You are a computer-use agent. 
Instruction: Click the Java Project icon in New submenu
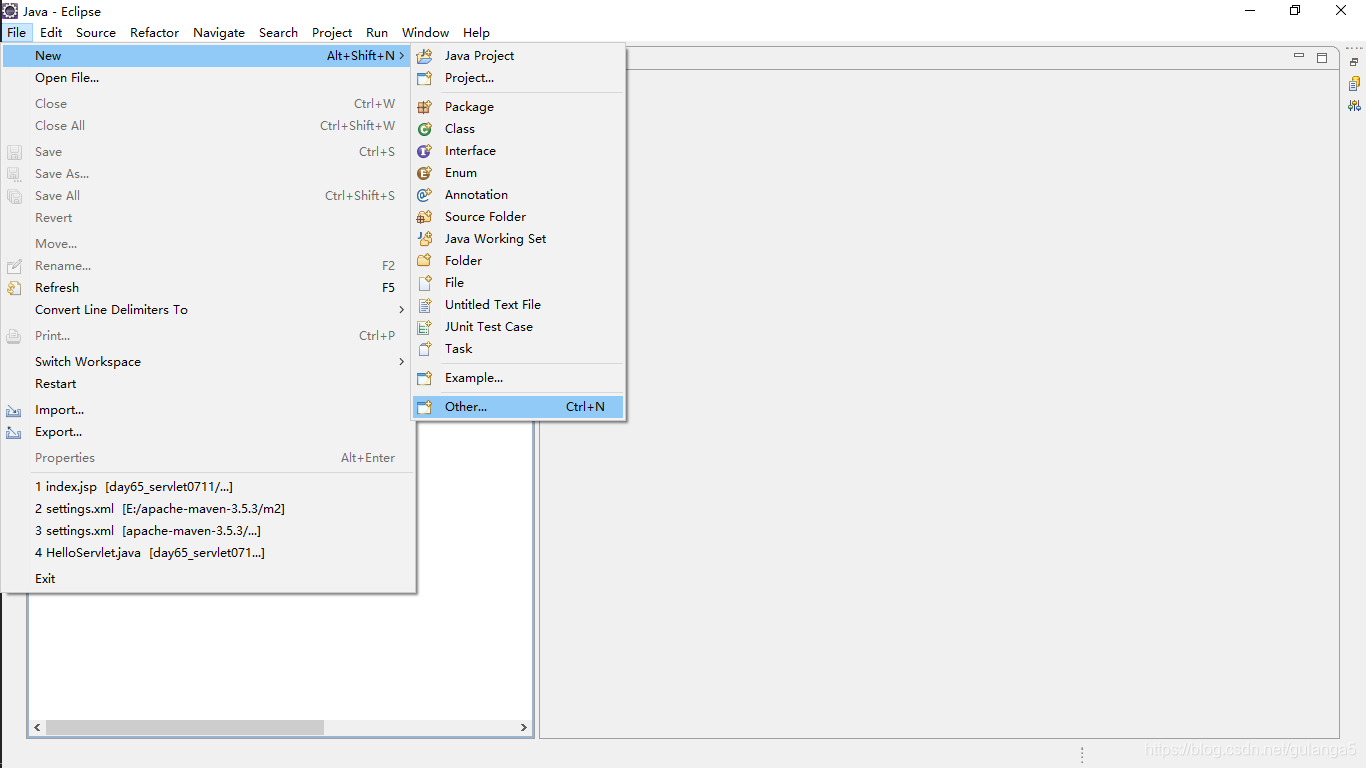(x=425, y=56)
